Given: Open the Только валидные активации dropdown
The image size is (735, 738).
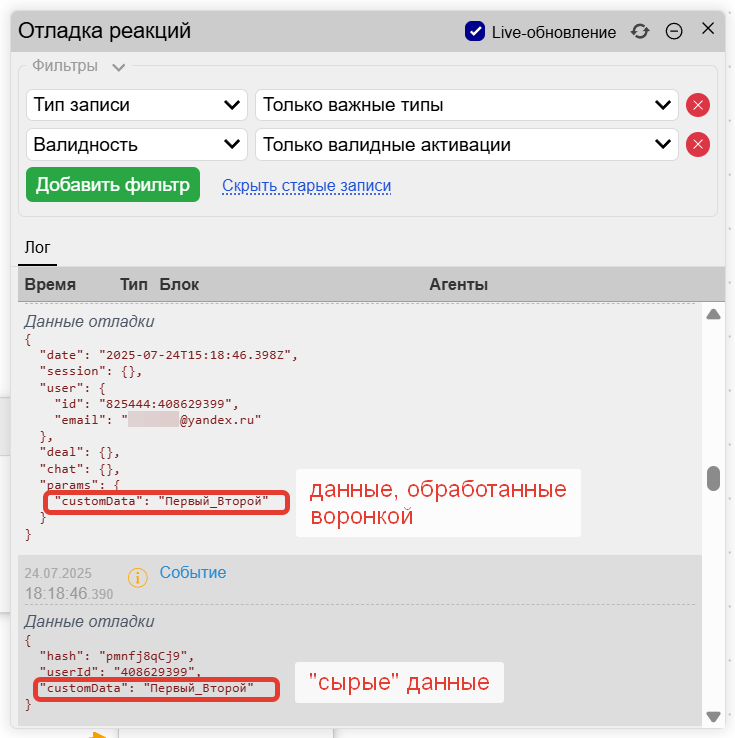Looking at the screenshot, I should click(466, 145).
